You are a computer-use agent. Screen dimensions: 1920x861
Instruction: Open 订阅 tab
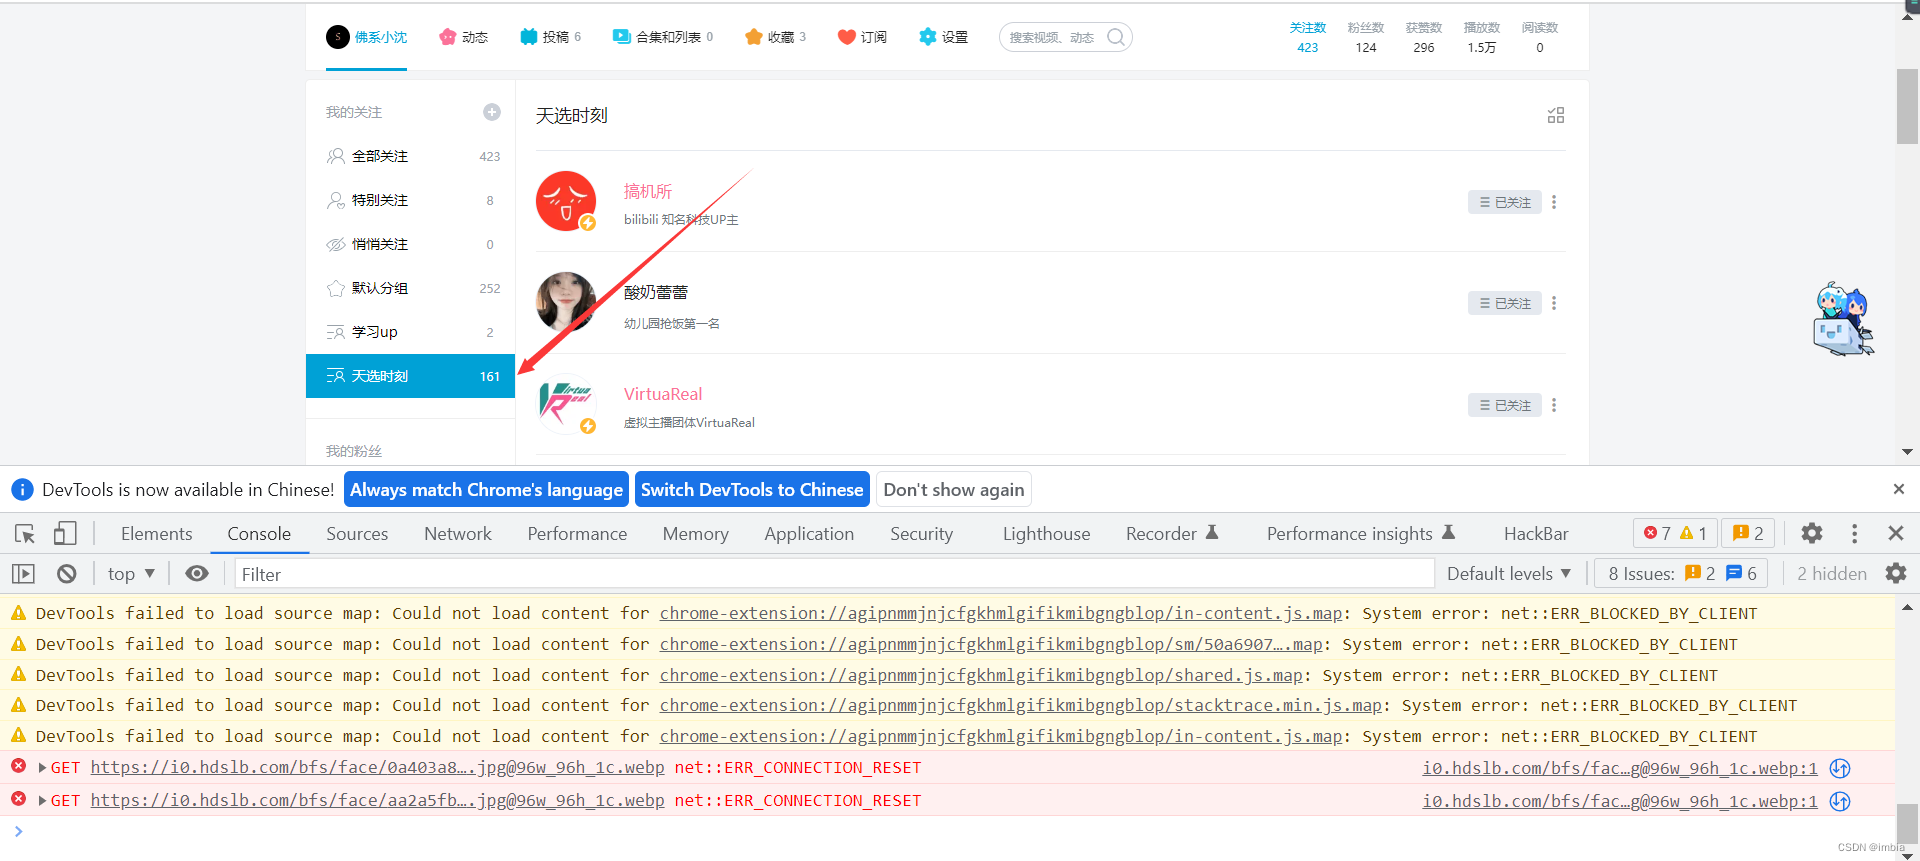[x=862, y=37]
